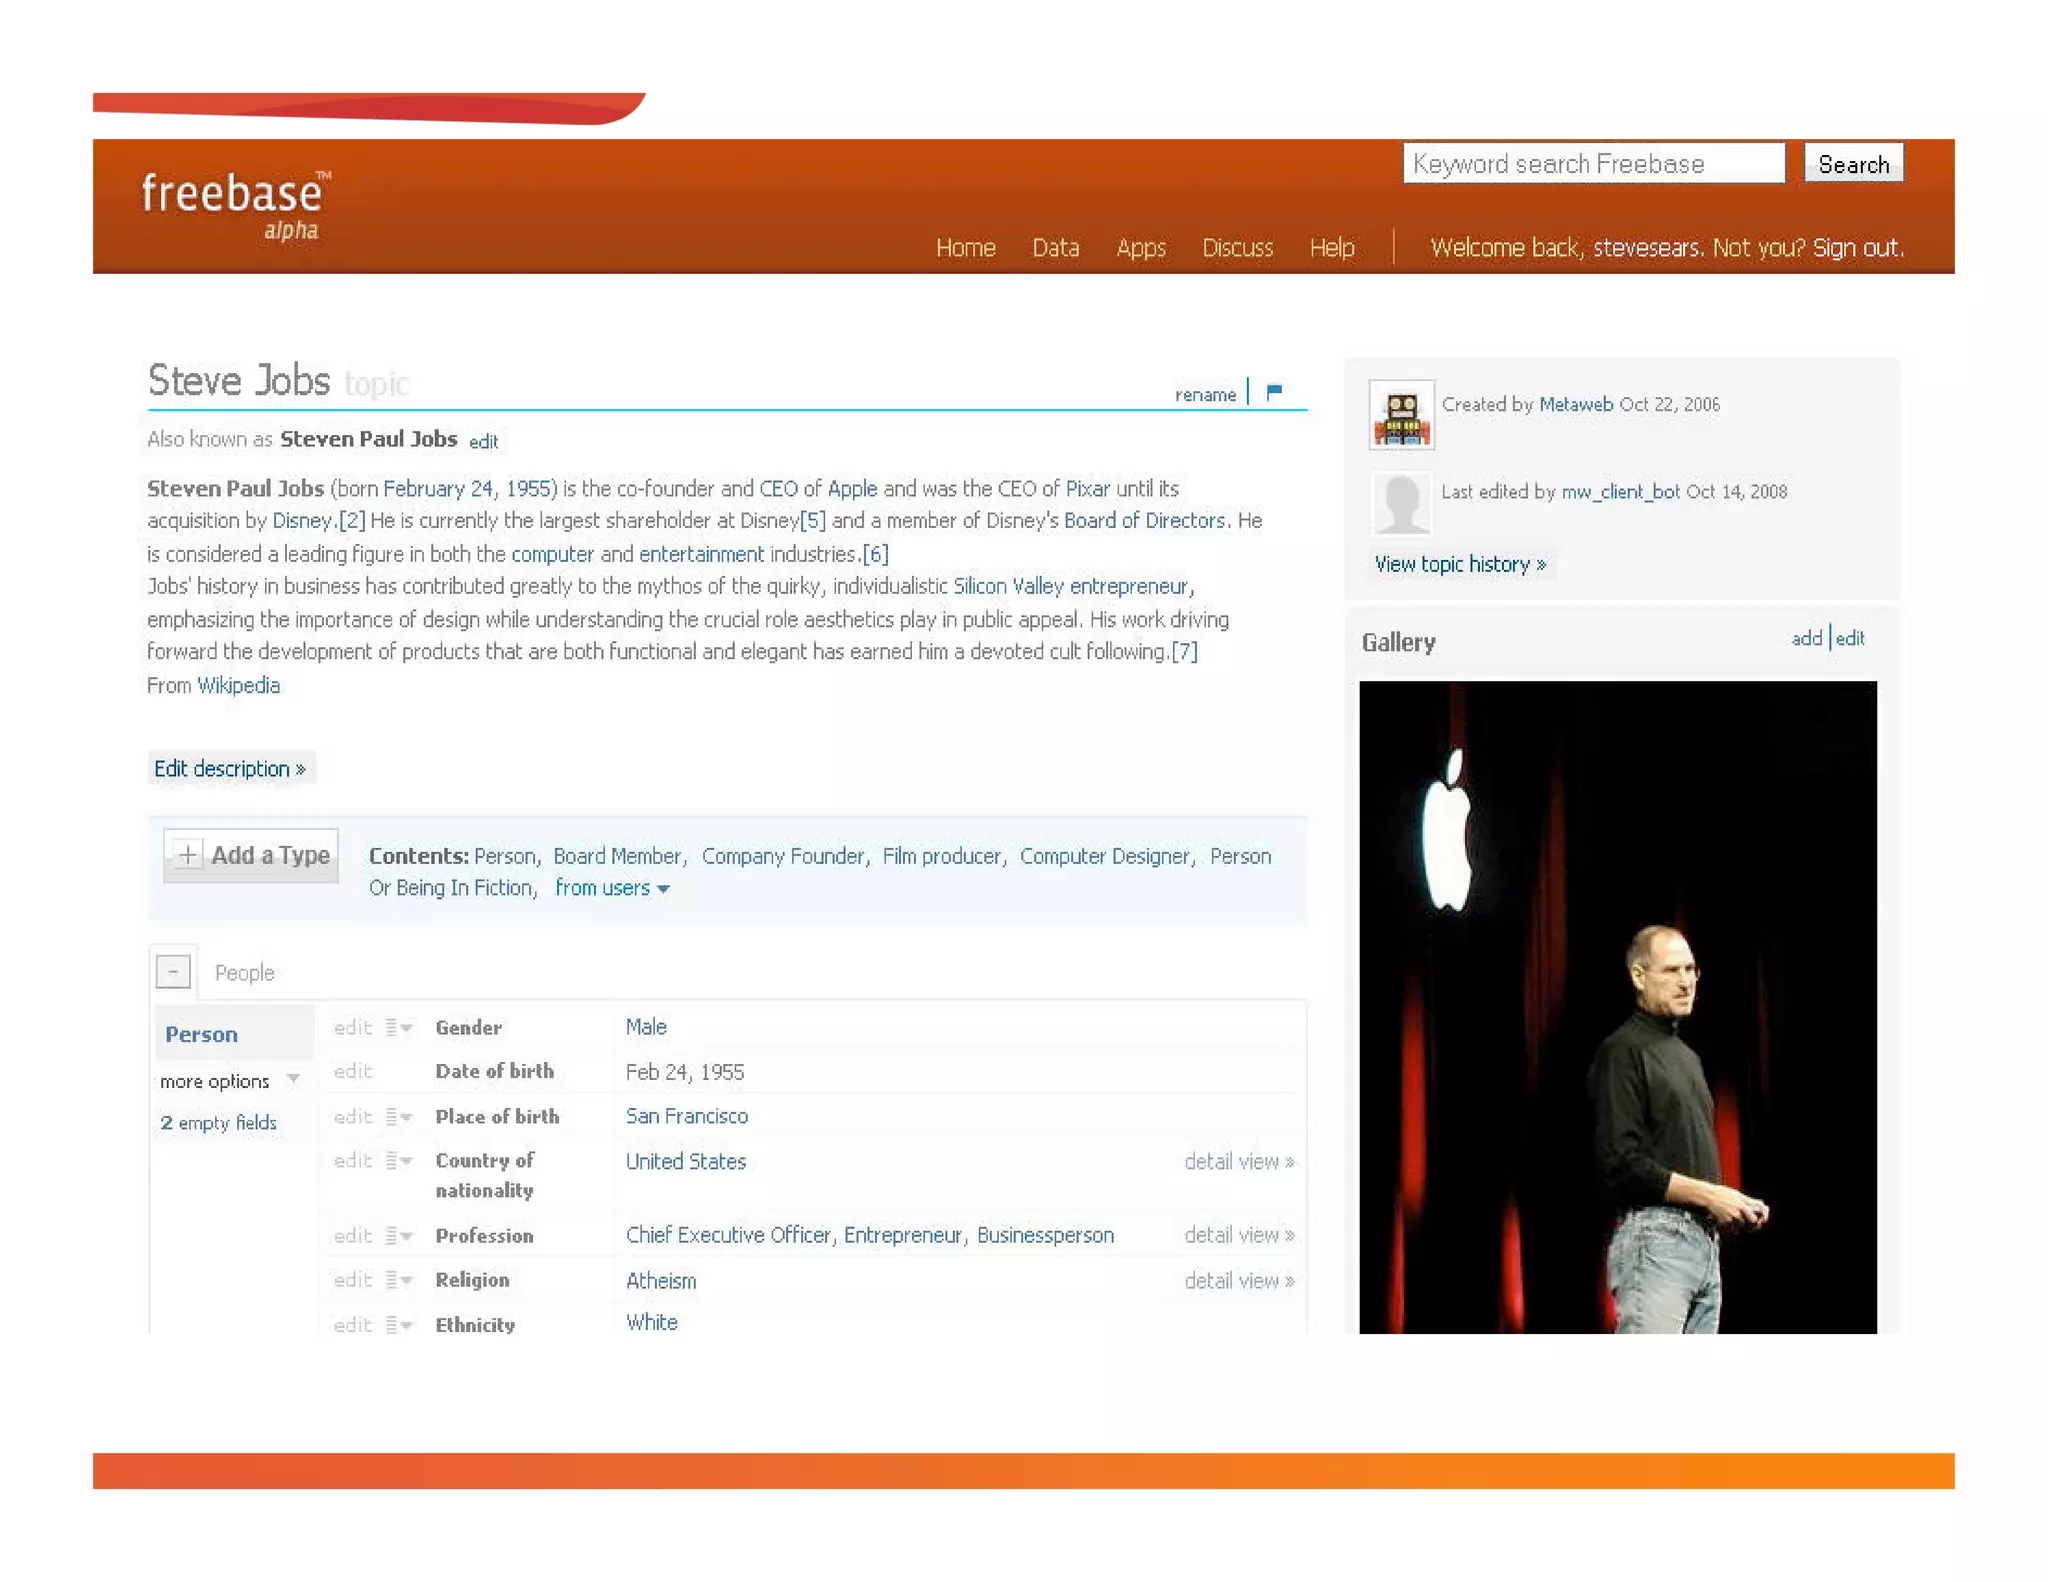Image resolution: width=2048 pixels, height=1582 pixels.
Task: Expand the 'from users' dropdown
Action: (x=611, y=888)
